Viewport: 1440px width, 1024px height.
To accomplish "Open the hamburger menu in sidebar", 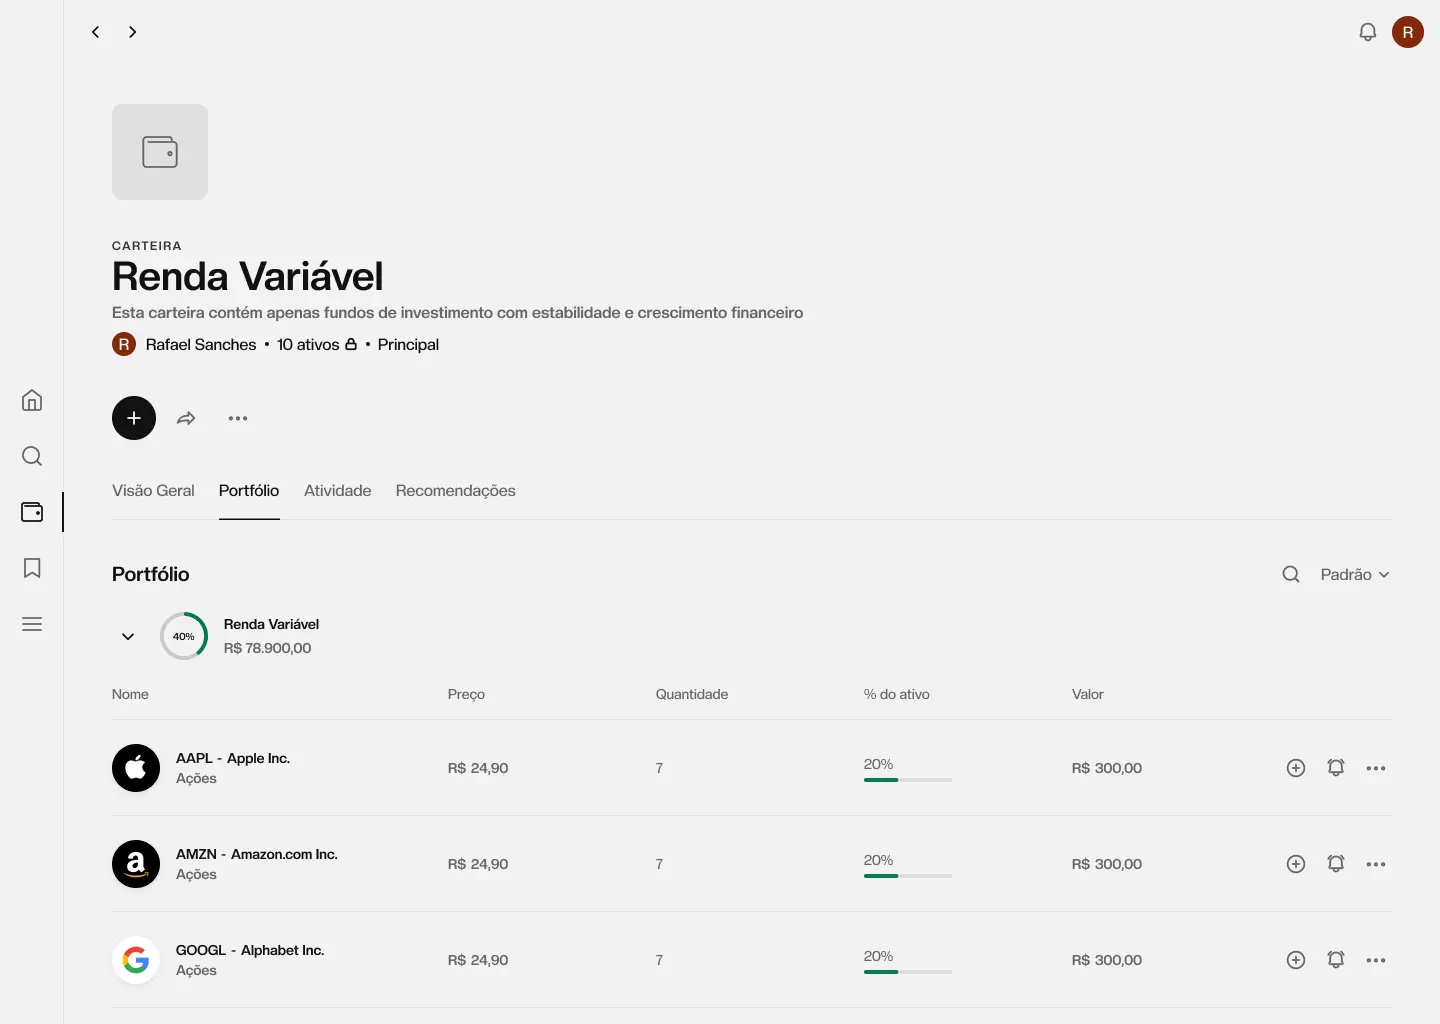I will click(32, 624).
